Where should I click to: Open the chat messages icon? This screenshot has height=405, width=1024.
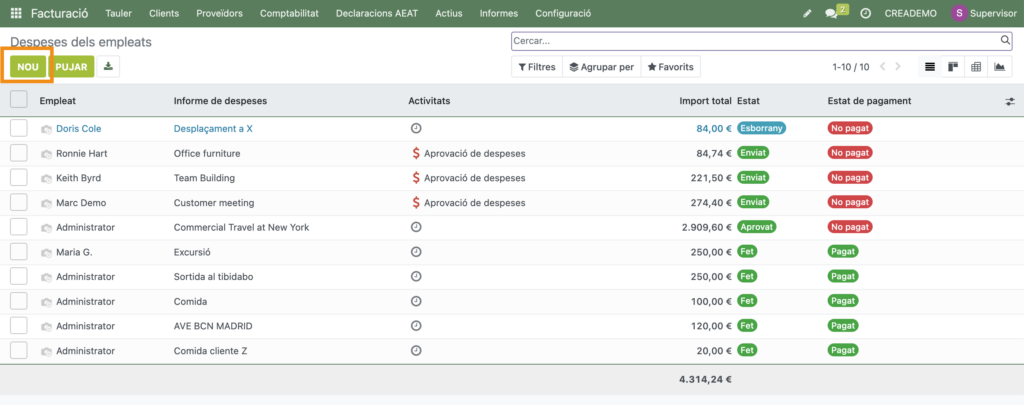click(x=832, y=14)
